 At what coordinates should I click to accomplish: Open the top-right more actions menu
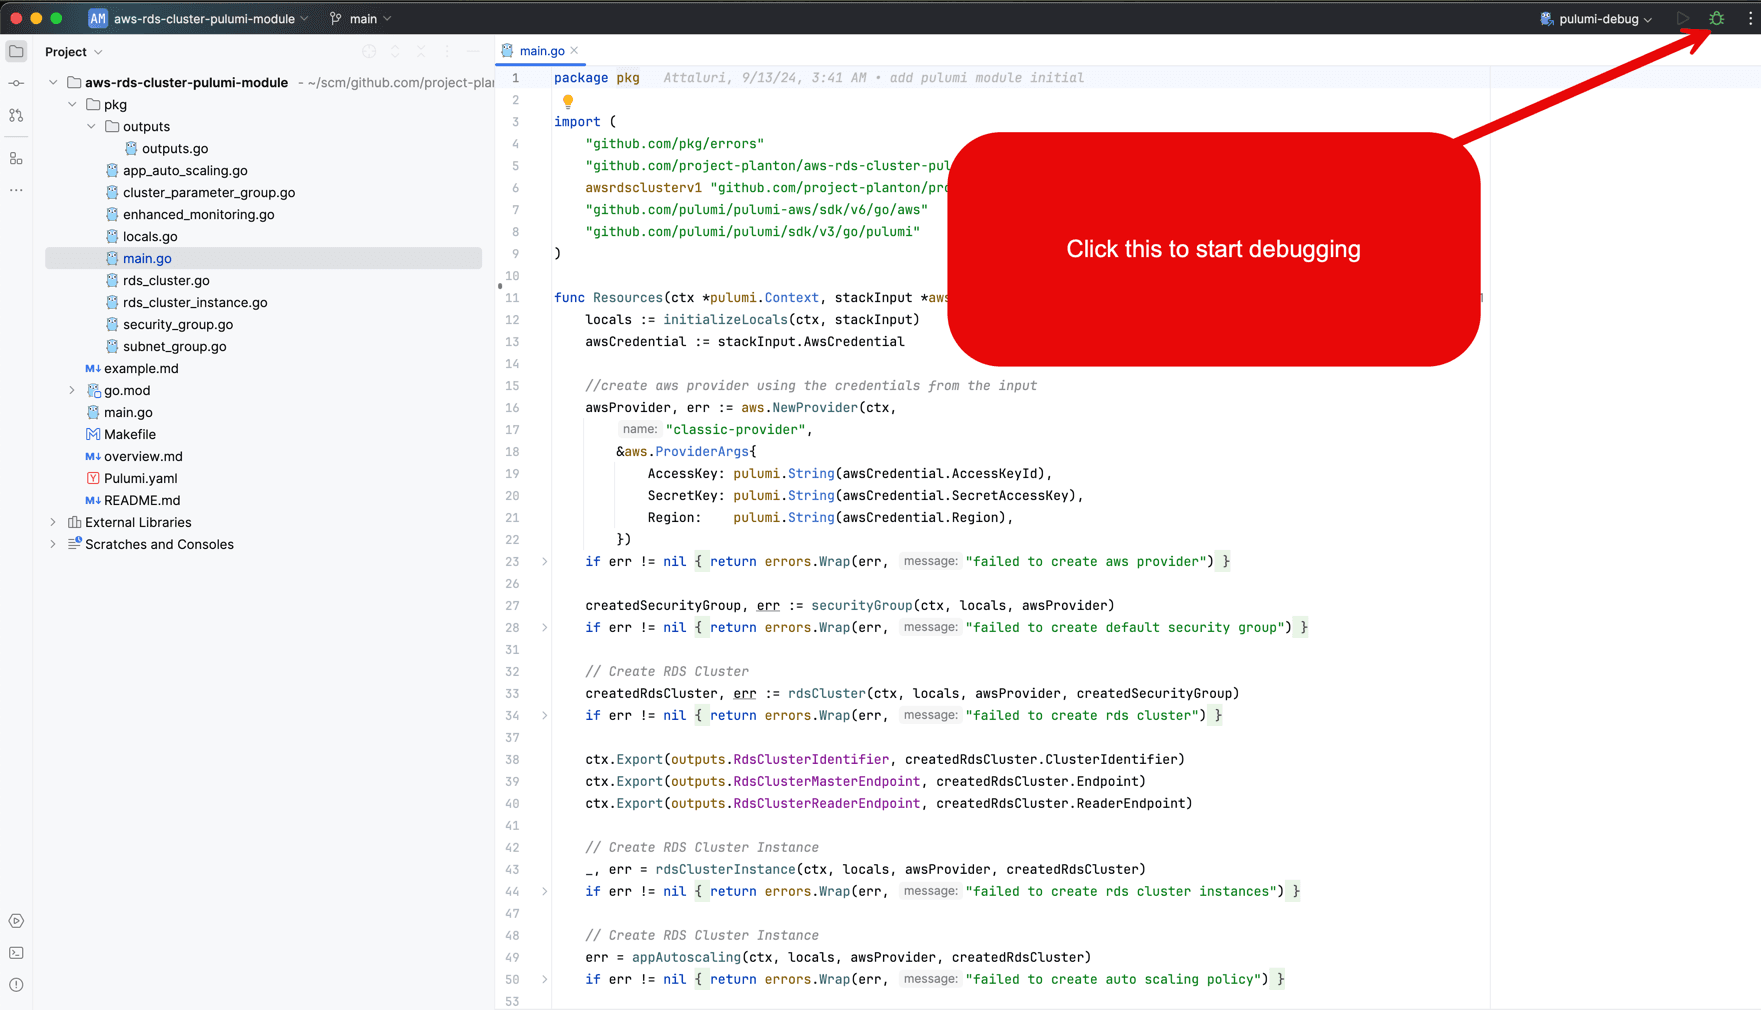point(1750,19)
